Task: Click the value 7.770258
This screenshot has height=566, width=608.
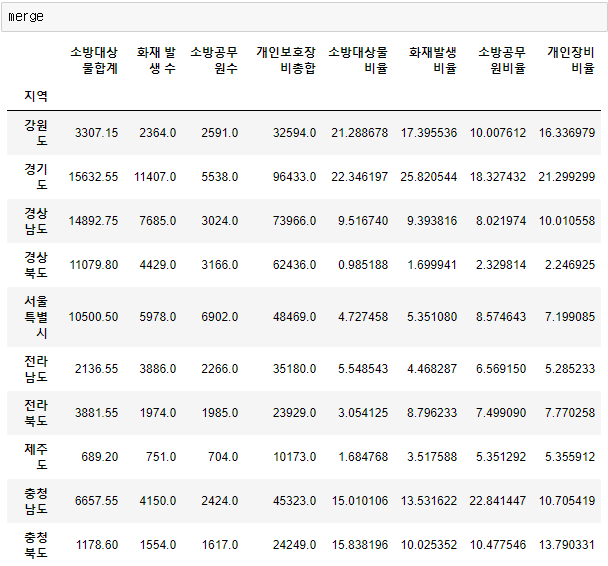Action: pos(570,413)
